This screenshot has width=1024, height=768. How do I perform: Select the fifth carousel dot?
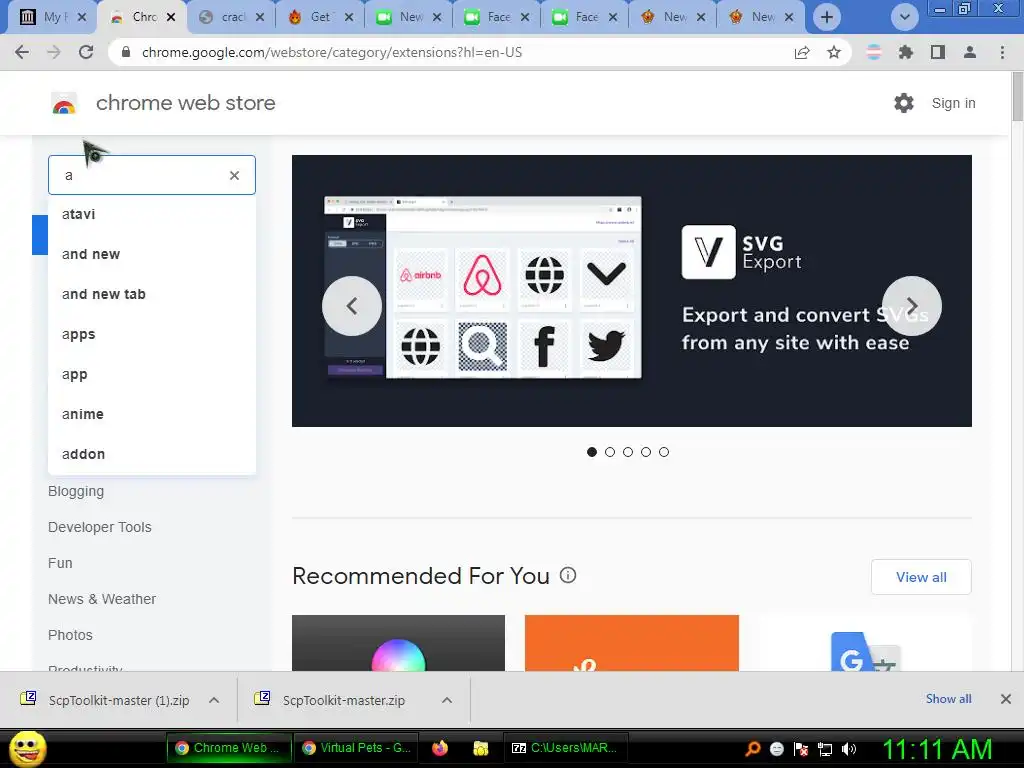664,452
